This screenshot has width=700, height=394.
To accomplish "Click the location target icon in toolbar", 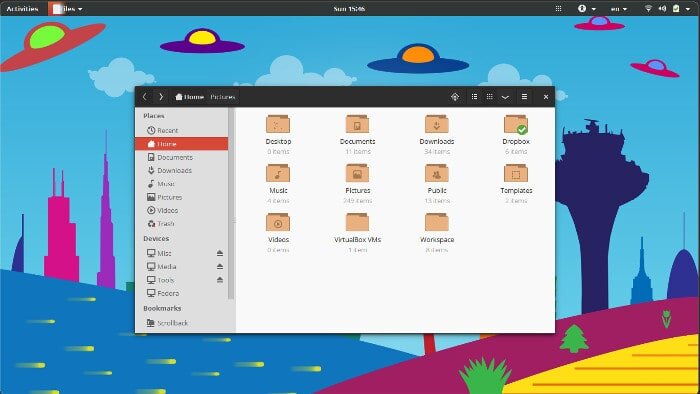I will tap(455, 97).
